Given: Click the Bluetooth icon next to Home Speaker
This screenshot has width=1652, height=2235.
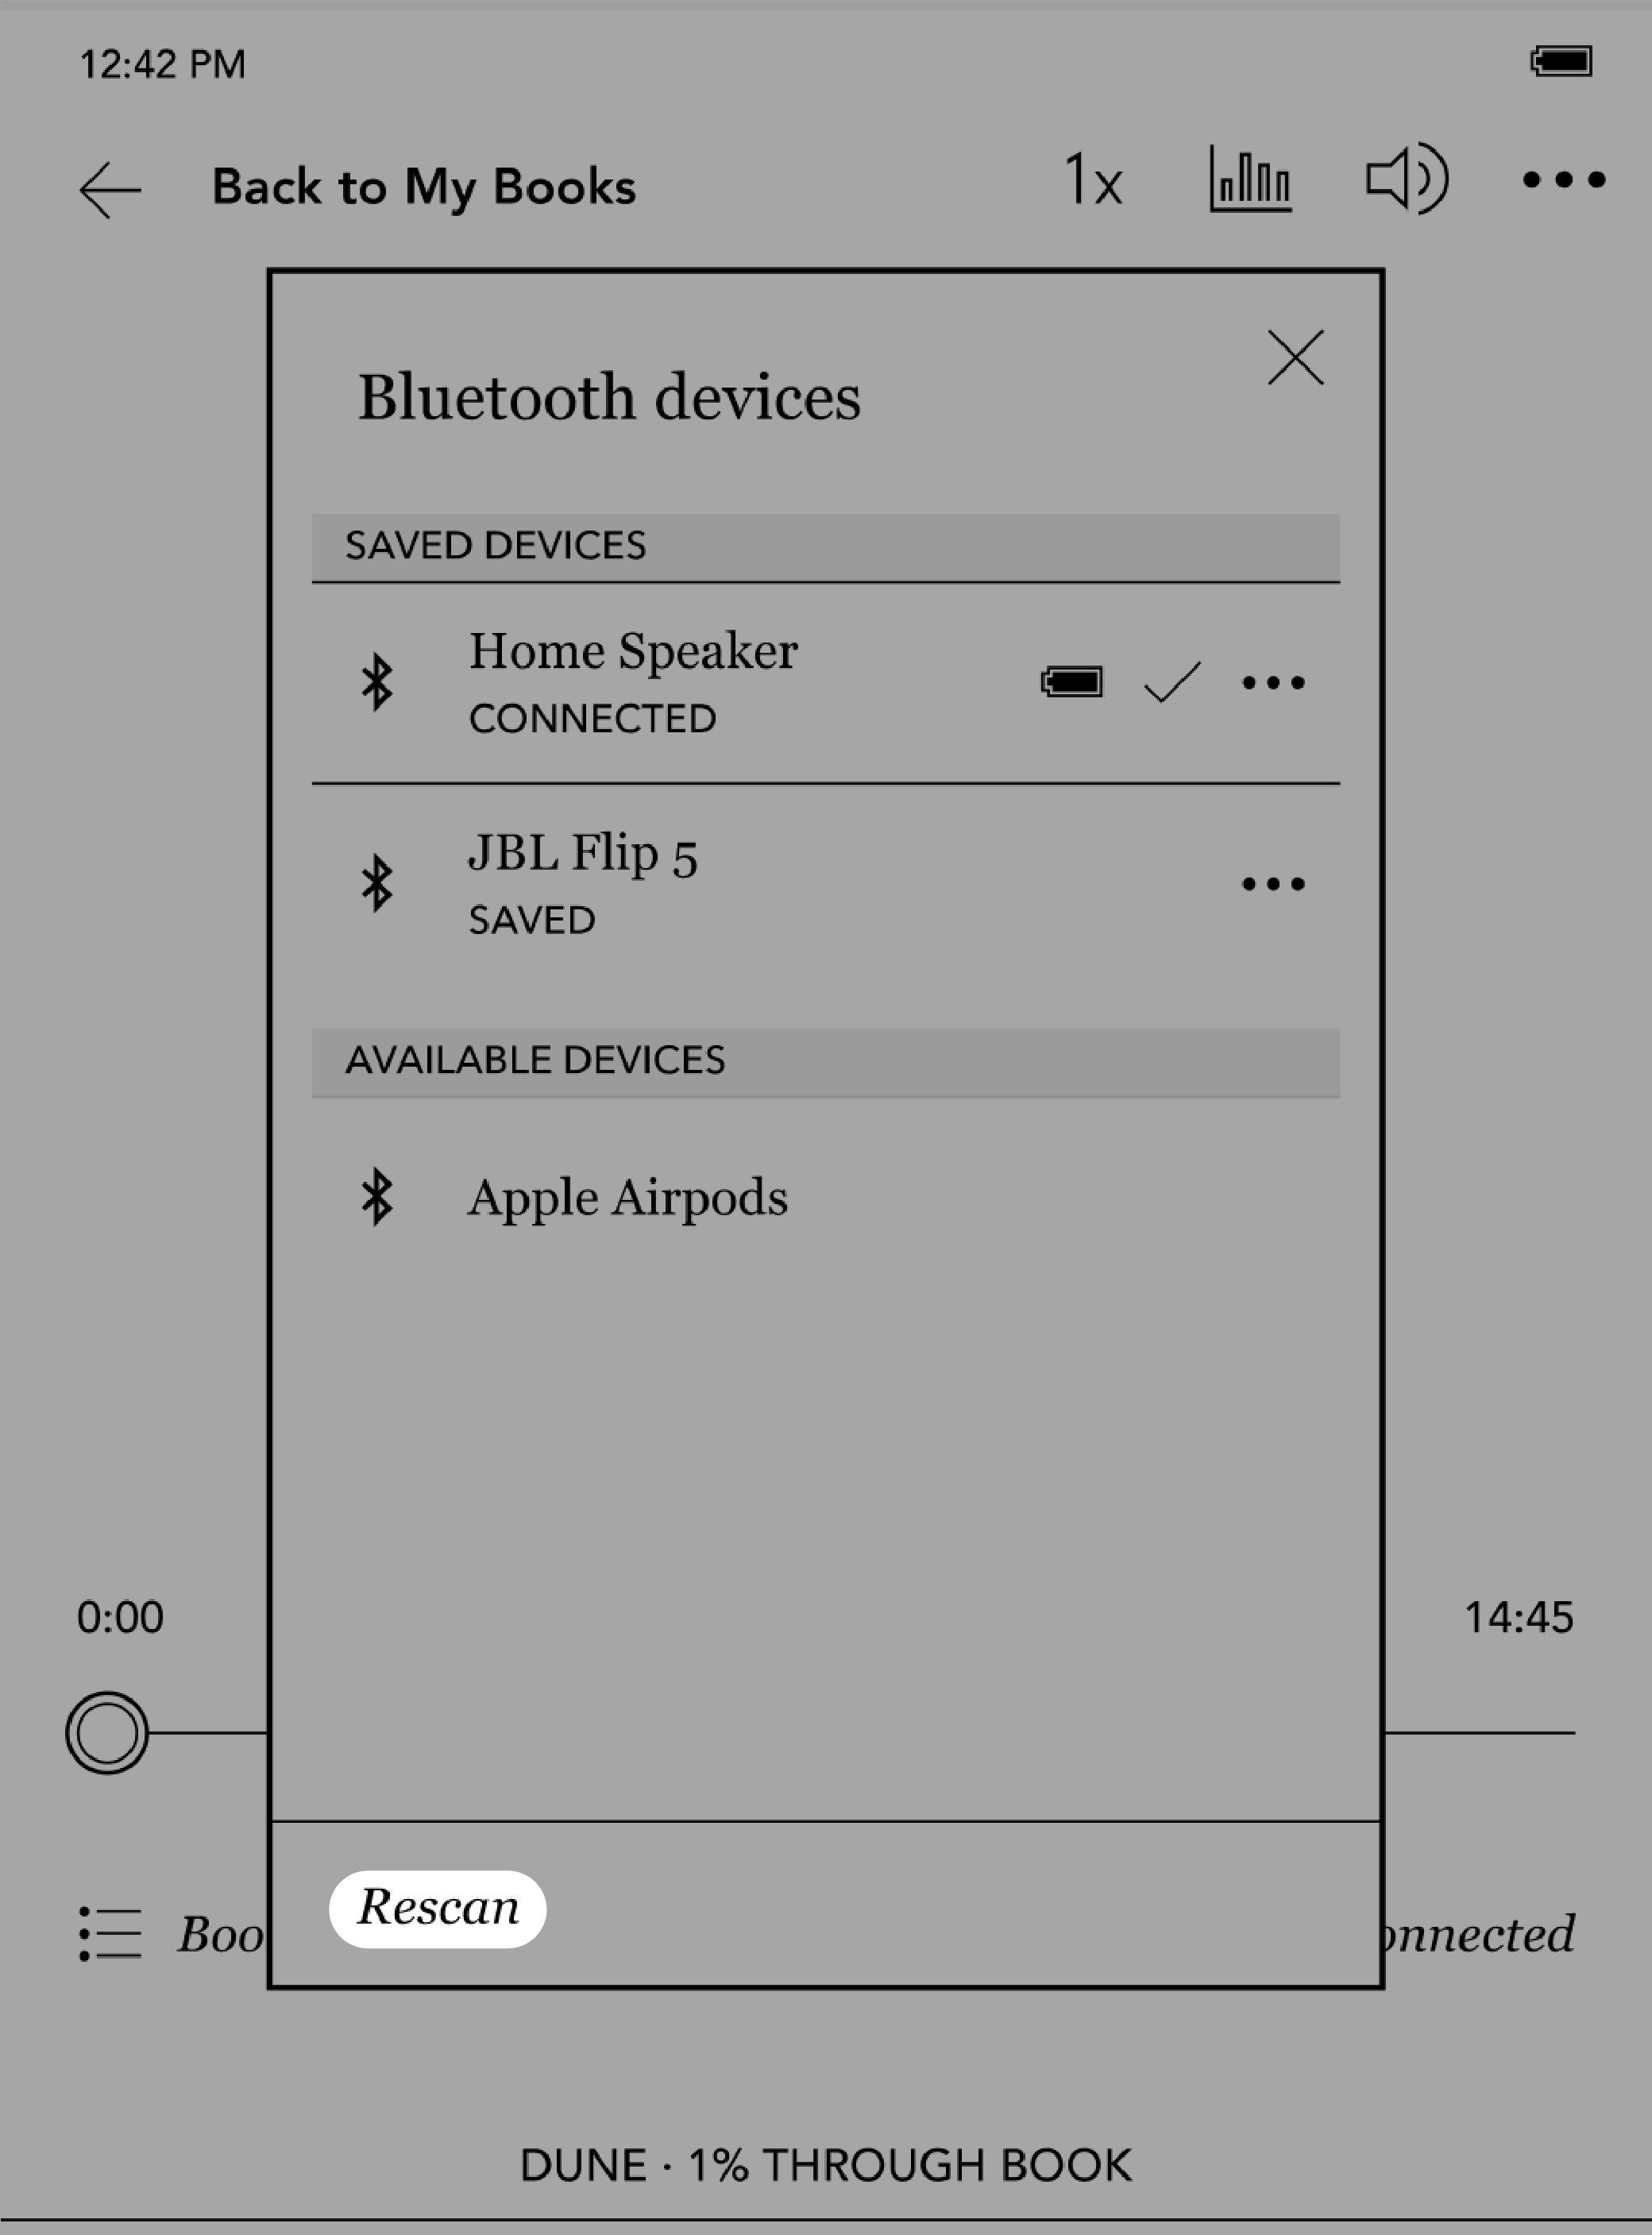Looking at the screenshot, I should pyautogui.click(x=378, y=682).
